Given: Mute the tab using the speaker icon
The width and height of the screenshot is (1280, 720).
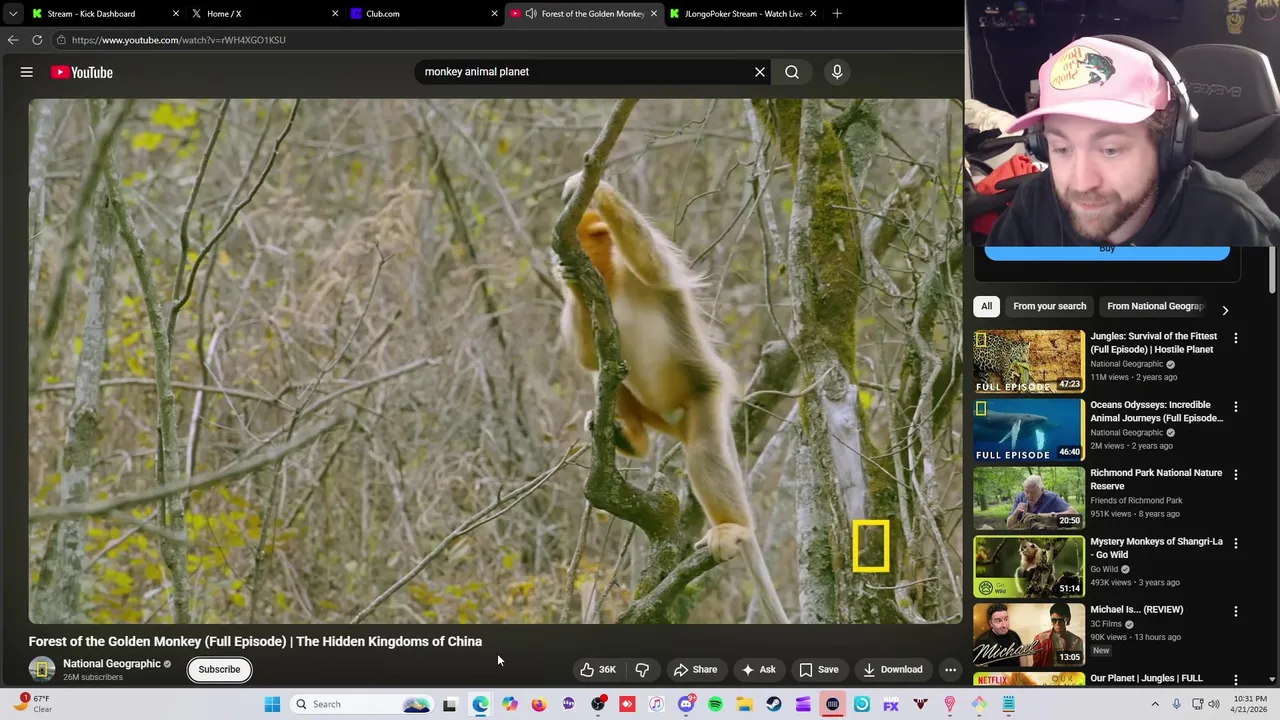Looking at the screenshot, I should coord(531,14).
